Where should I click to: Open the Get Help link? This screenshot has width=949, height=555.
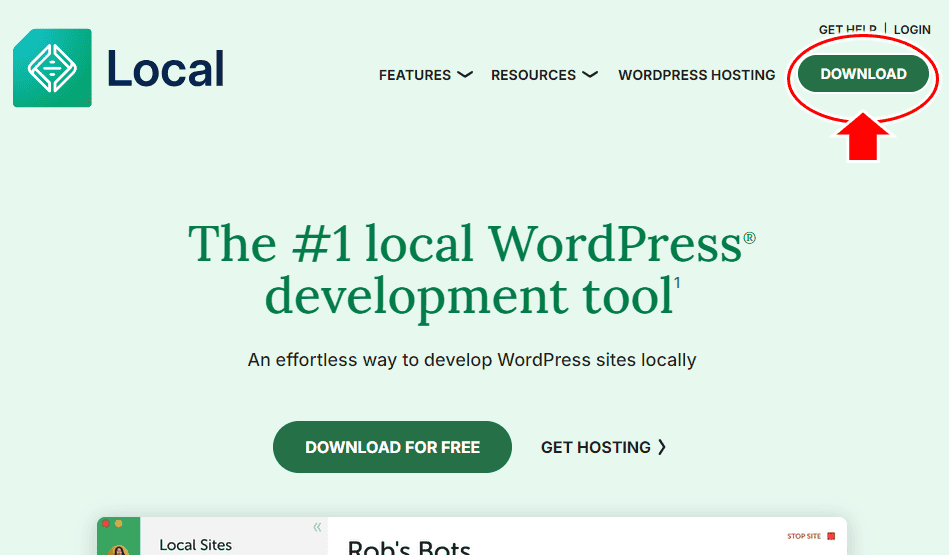coord(847,30)
